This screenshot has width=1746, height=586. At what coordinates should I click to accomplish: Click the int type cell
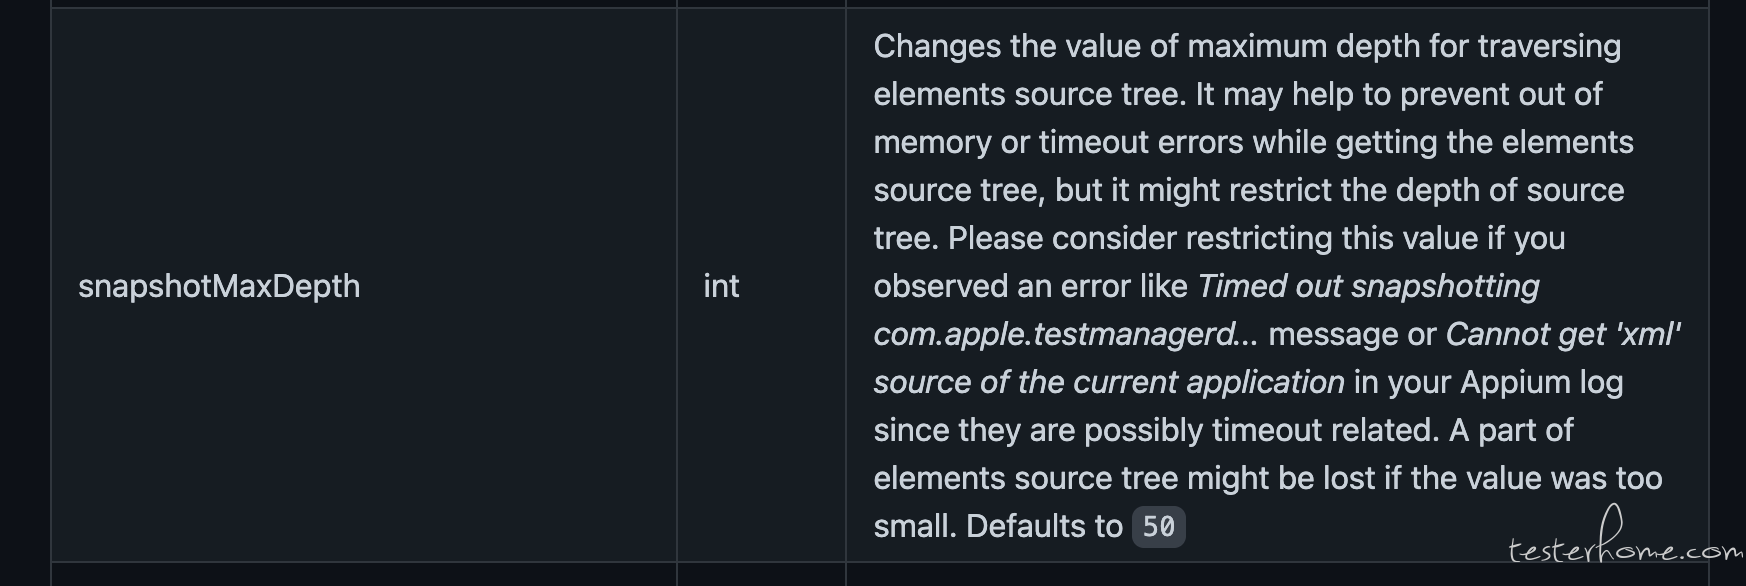pyautogui.click(x=721, y=286)
